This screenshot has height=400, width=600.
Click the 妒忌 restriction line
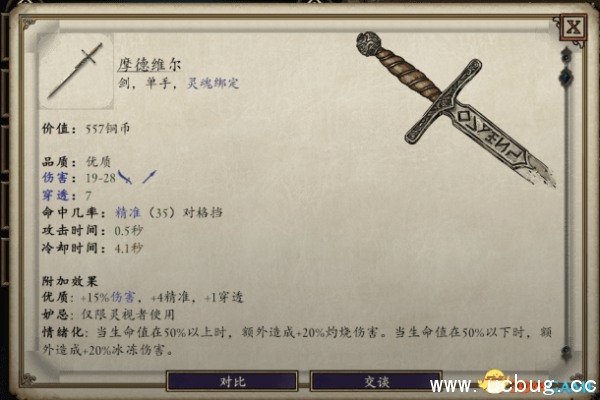tap(108, 315)
